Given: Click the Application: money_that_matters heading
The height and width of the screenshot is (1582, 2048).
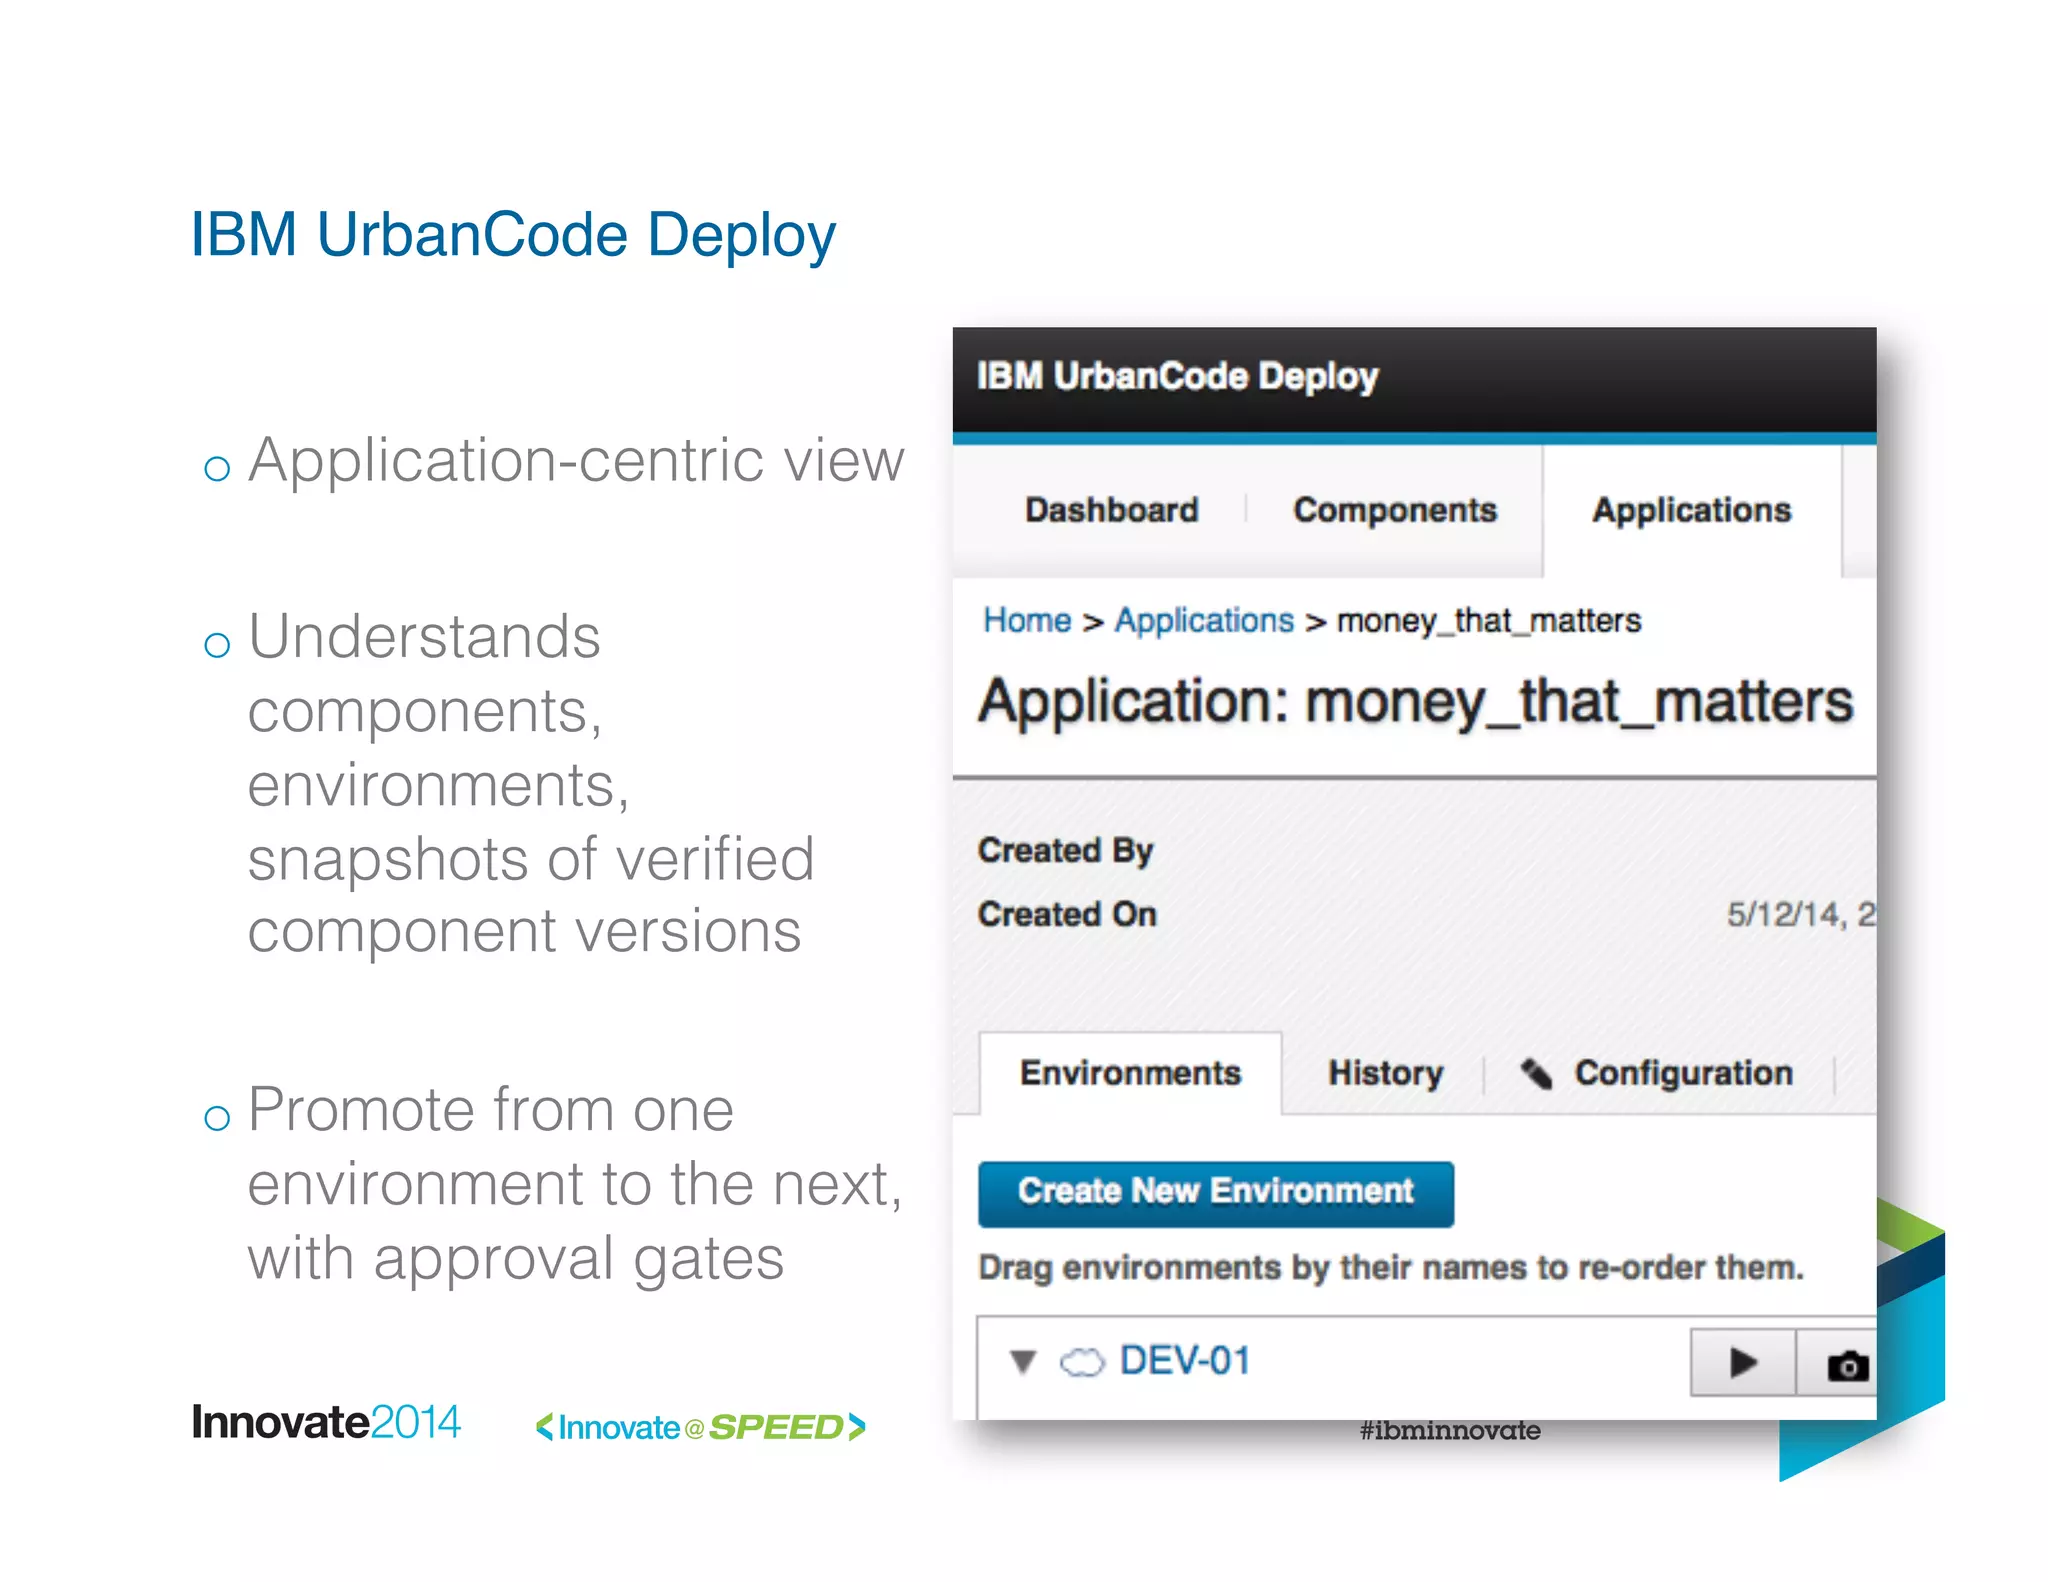Looking at the screenshot, I should point(1415,702).
